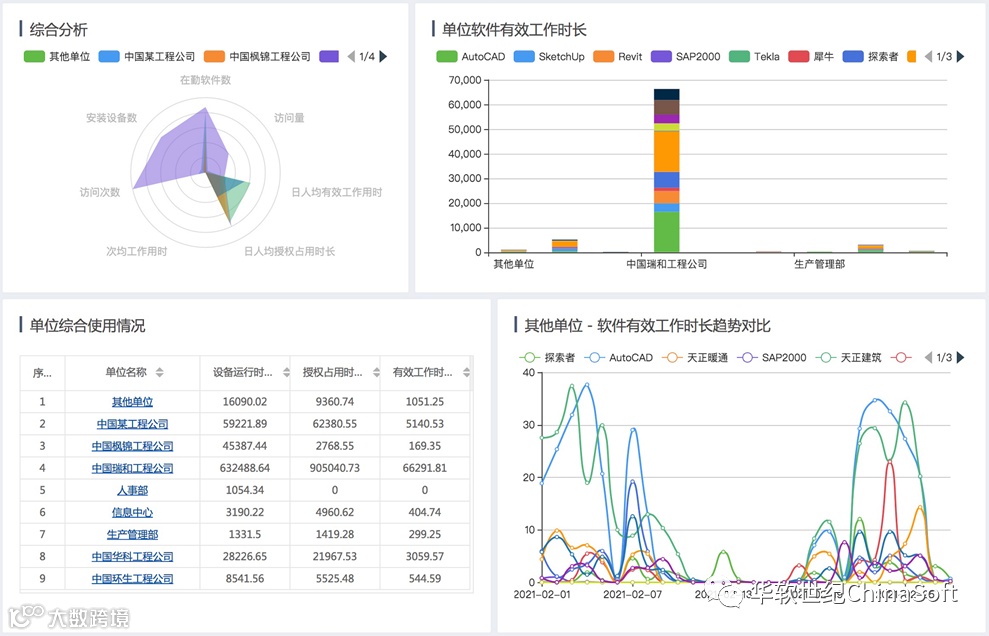Click radar axis label 安装设备数

112,118
